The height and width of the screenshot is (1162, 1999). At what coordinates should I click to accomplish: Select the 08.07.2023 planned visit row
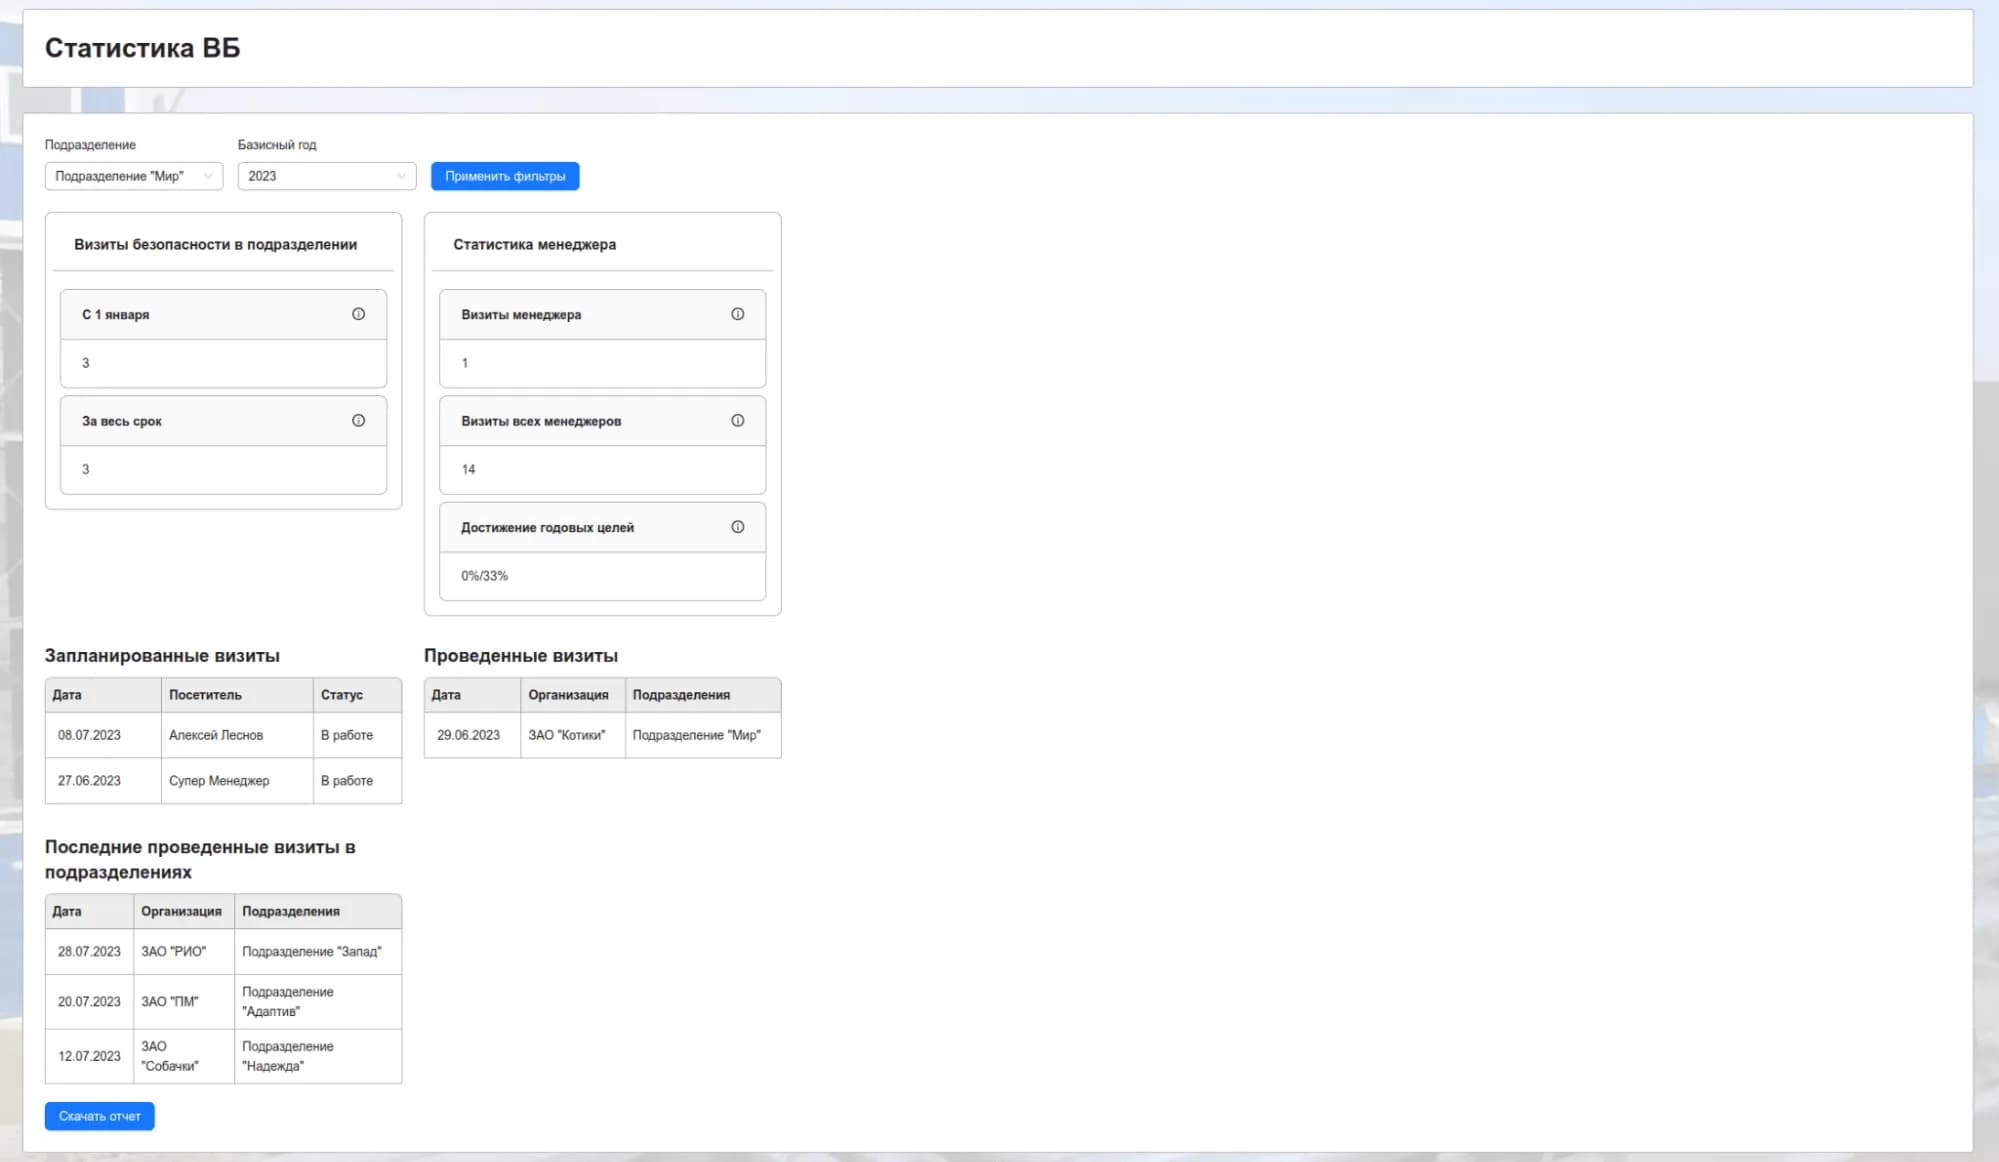(223, 735)
